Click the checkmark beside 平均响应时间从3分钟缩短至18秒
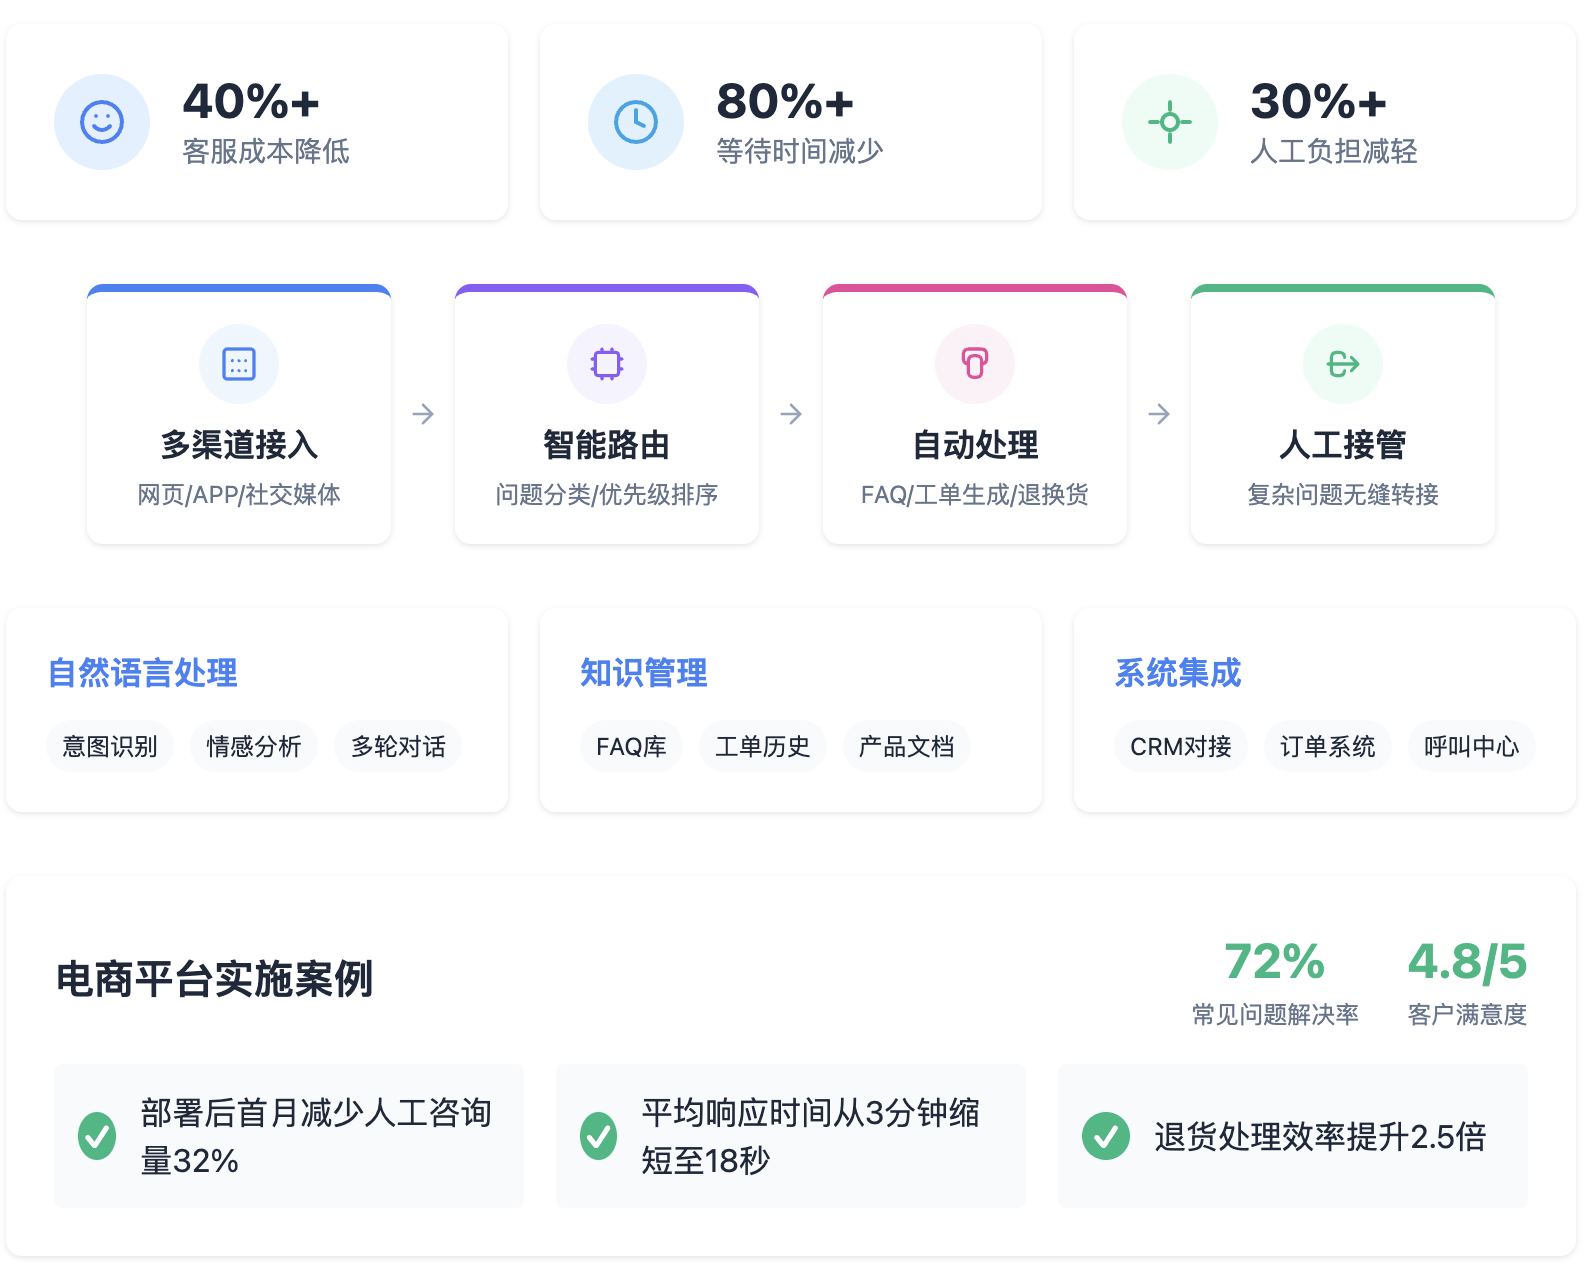The image size is (1588, 1274). pos(599,1136)
